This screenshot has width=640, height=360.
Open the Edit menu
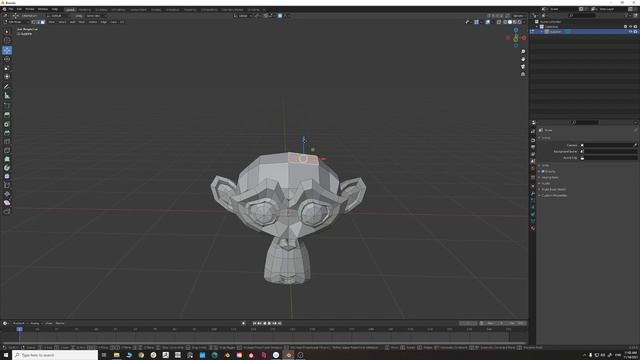pyautogui.click(x=19, y=9)
